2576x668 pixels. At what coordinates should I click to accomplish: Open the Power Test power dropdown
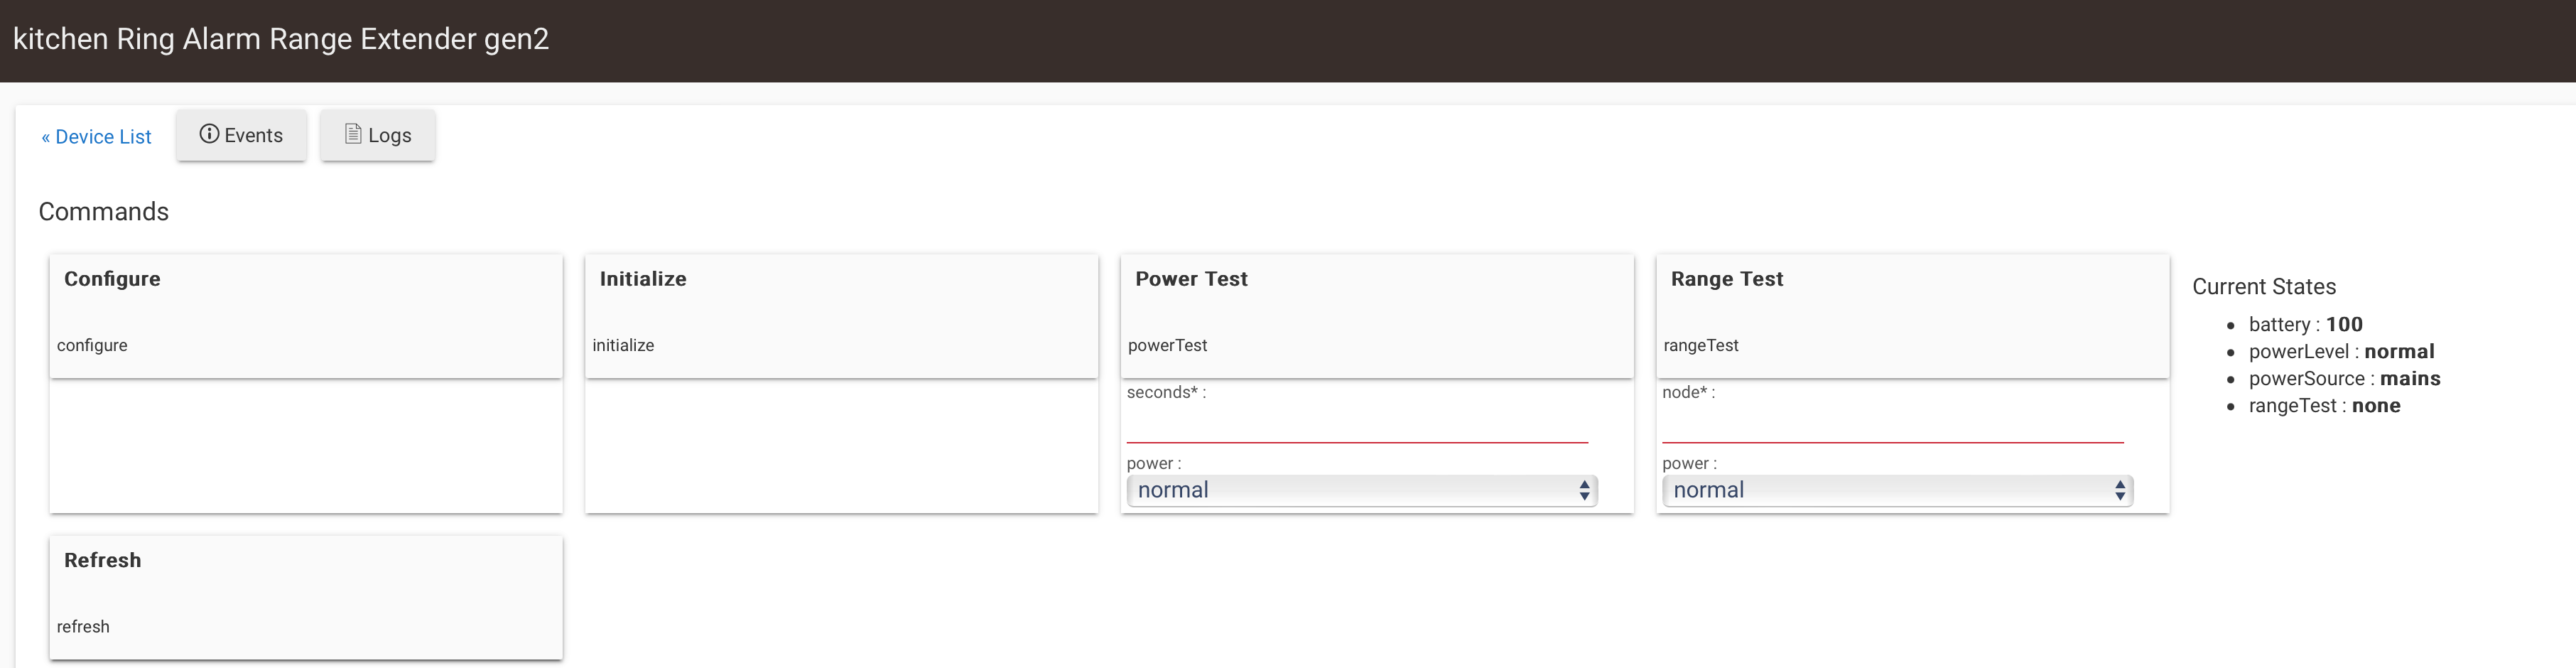tap(1362, 490)
